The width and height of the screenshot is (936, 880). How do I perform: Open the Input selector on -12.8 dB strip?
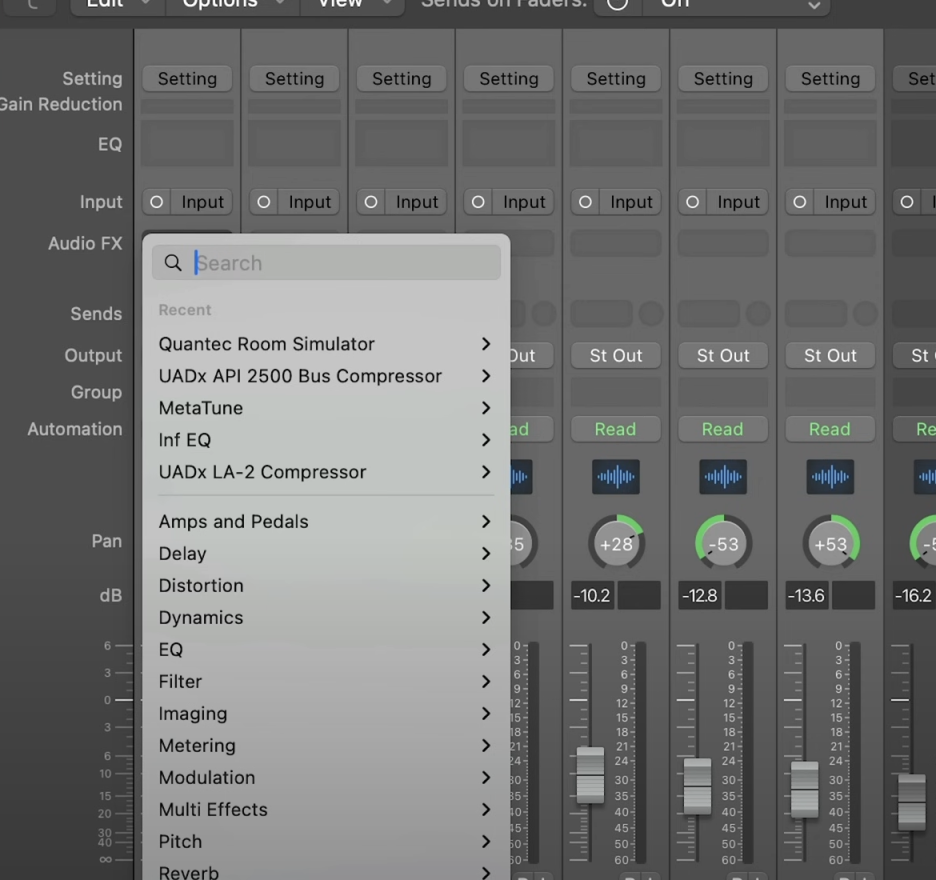[x=738, y=202]
